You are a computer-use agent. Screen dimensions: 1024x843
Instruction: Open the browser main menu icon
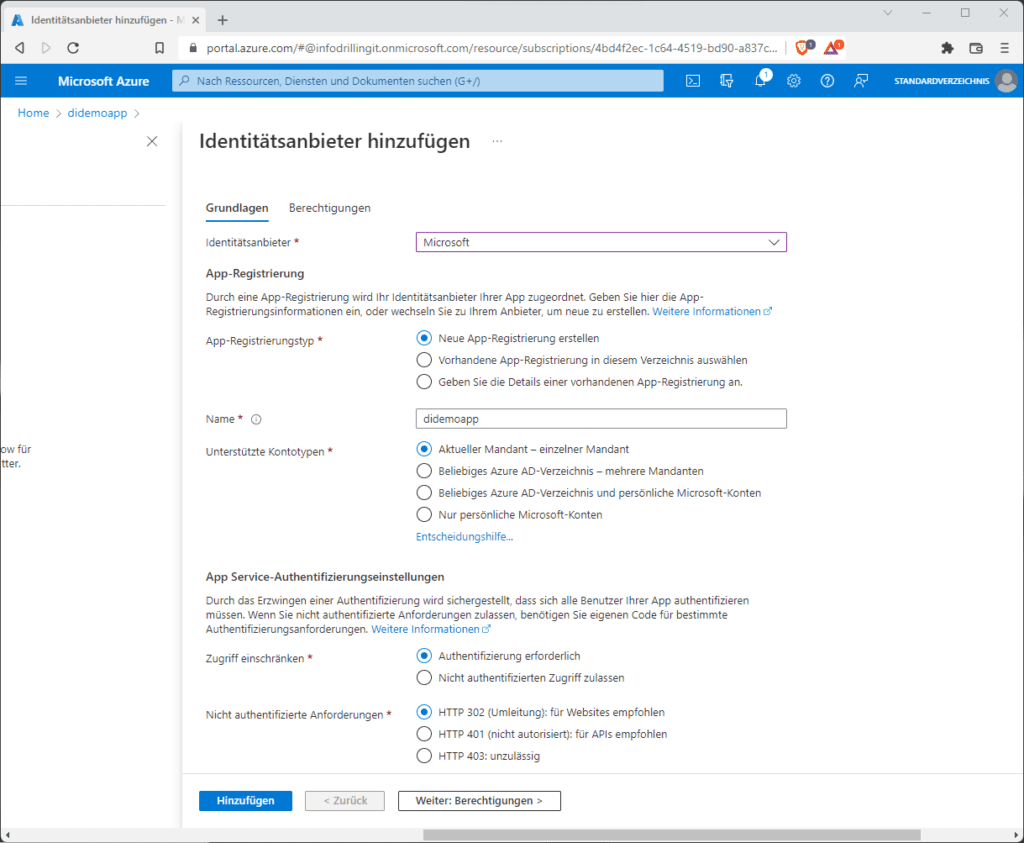pos(1004,48)
